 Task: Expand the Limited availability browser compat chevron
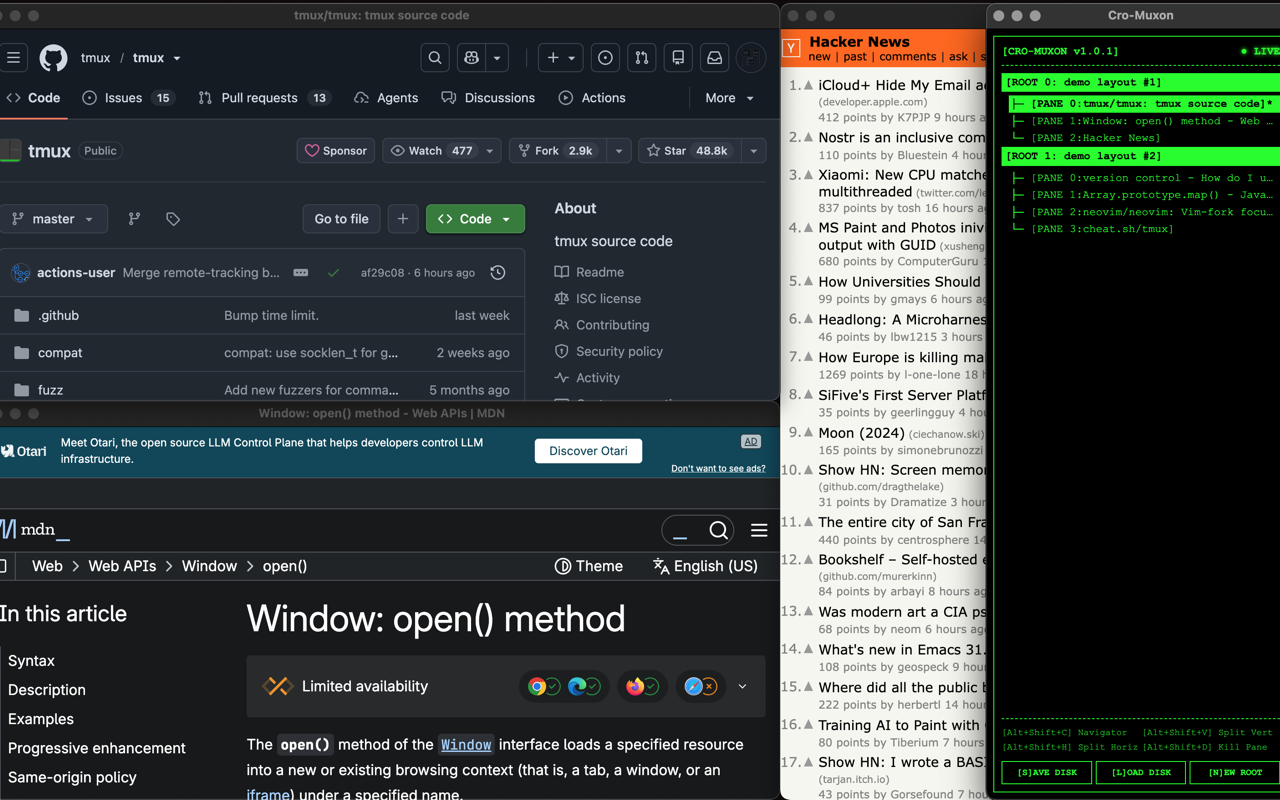point(742,687)
